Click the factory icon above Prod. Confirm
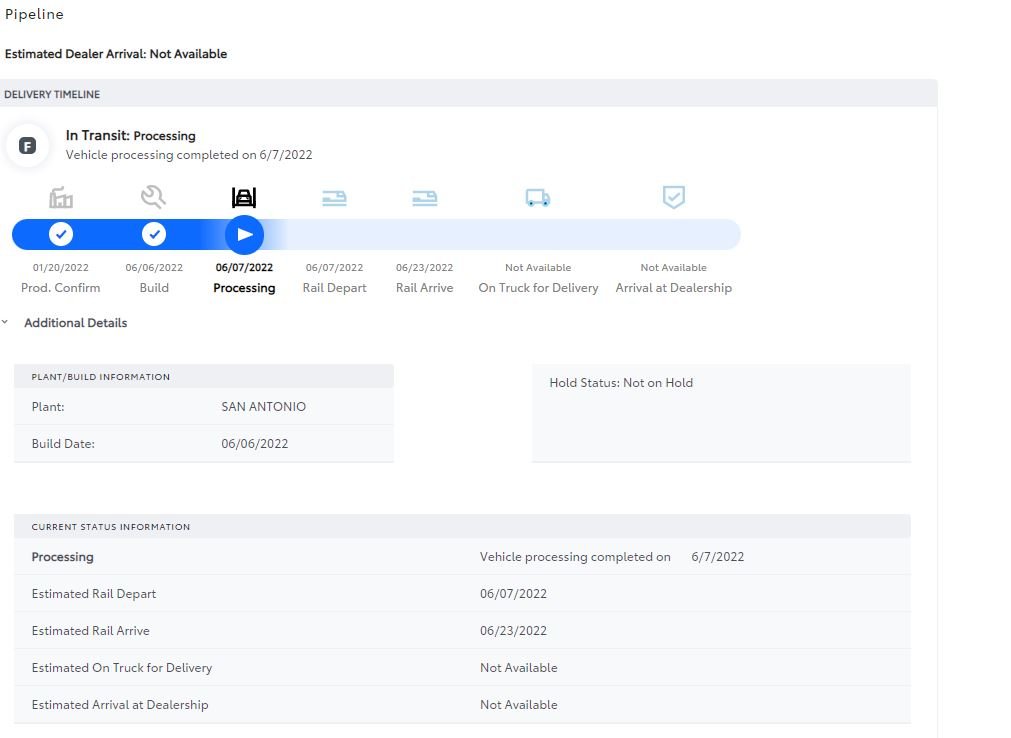 click(61, 197)
